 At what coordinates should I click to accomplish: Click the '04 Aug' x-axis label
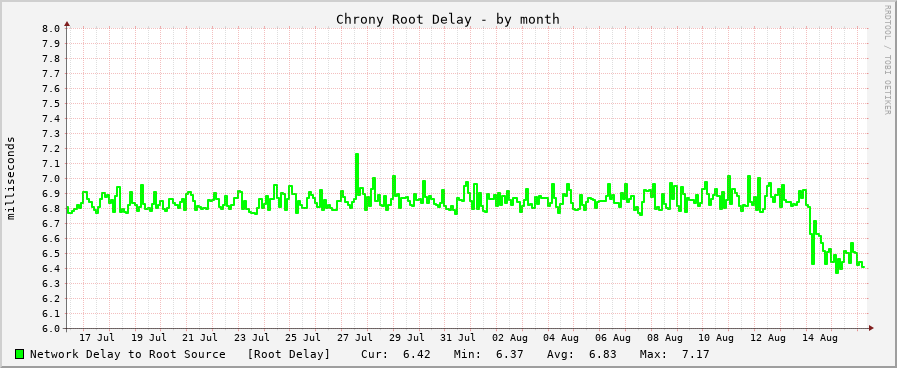tap(561, 338)
